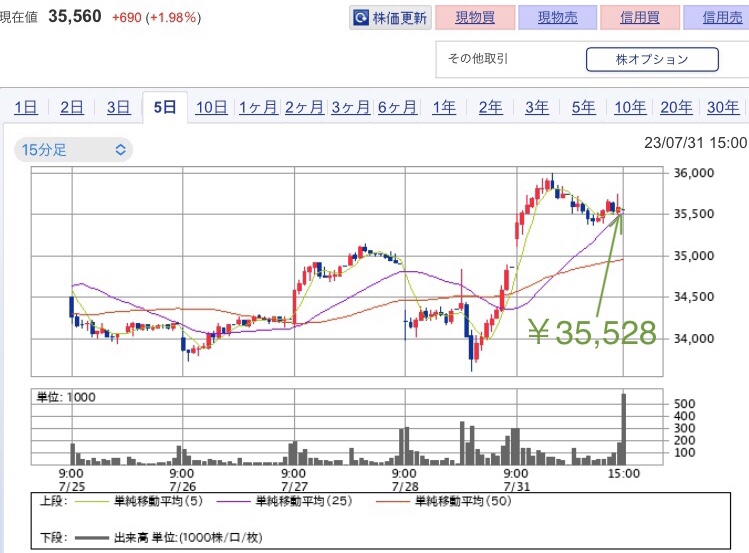Click the 株価更新 refresh icon

click(x=360, y=18)
